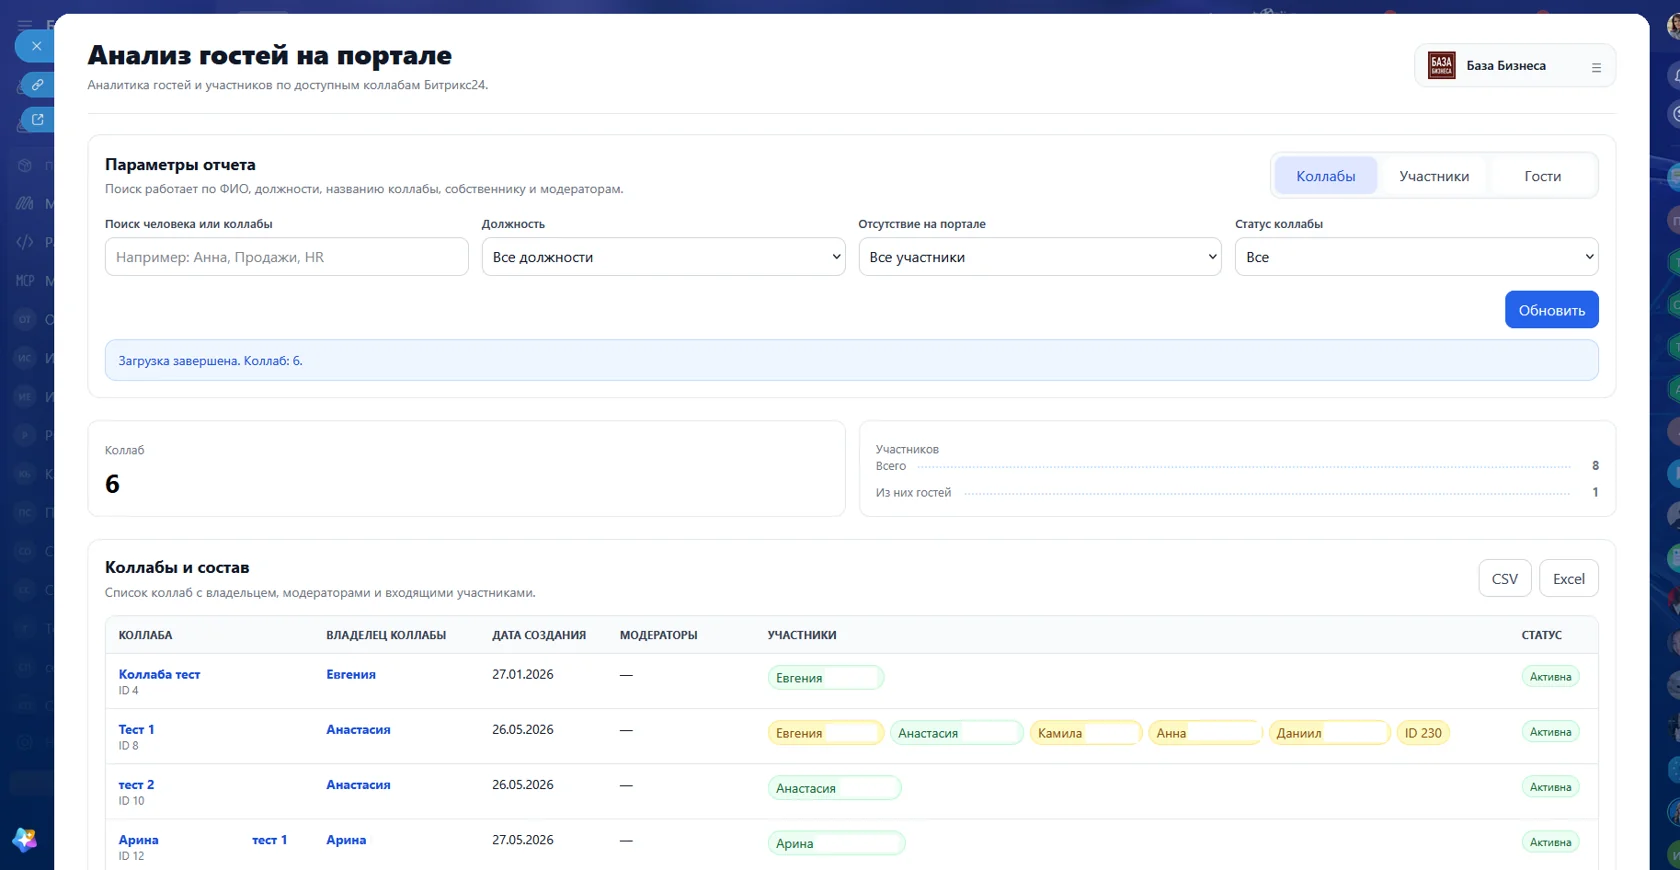This screenshot has height=870, width=1680.
Task: Open owner Арина link in ID 12 row
Action: pyautogui.click(x=346, y=840)
